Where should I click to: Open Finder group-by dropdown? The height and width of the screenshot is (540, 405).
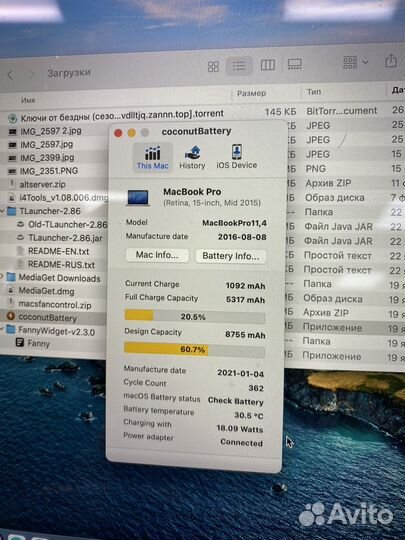355,63
